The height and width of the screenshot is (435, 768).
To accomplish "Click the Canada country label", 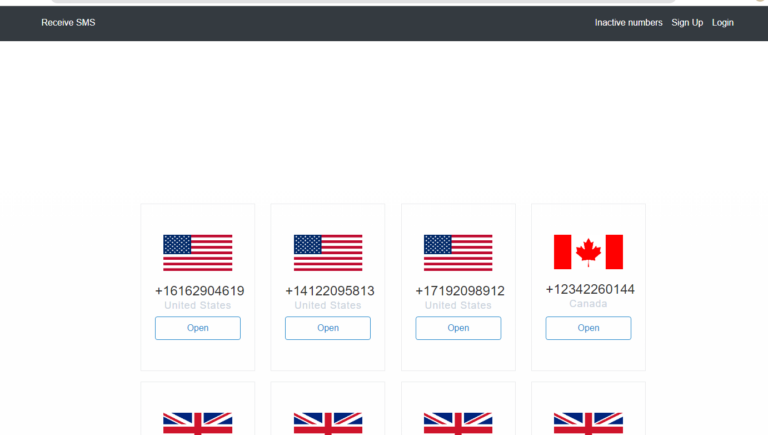I will coord(588,303).
